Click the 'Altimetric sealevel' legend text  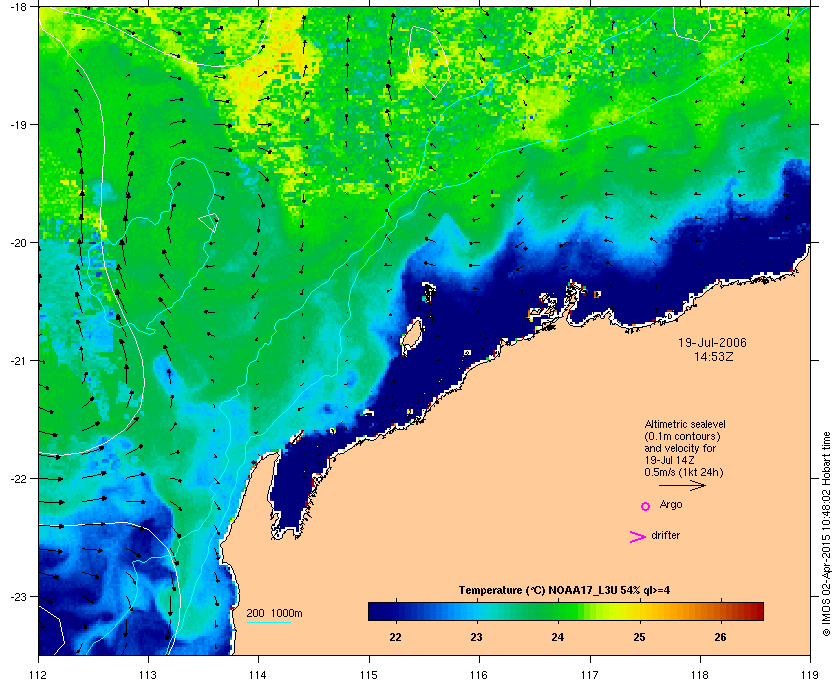(x=685, y=424)
